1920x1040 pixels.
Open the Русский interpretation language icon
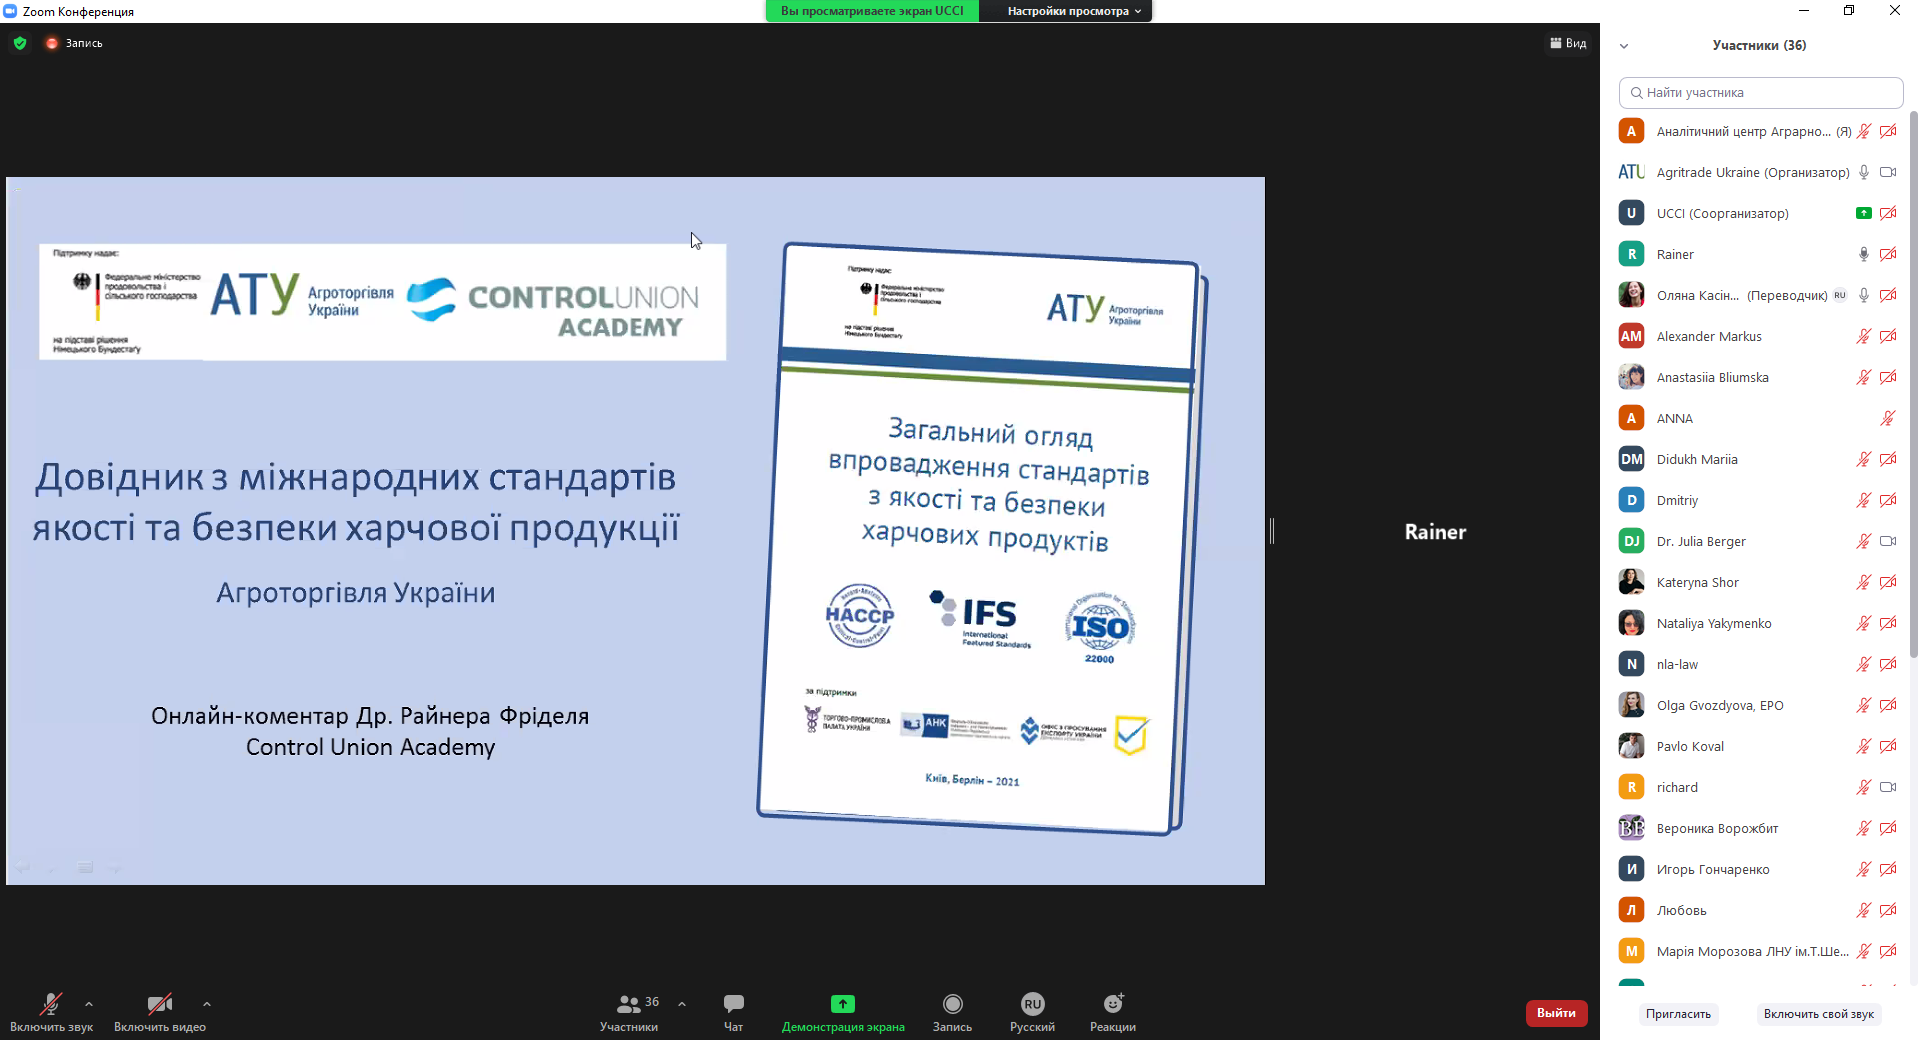pos(1032,1003)
